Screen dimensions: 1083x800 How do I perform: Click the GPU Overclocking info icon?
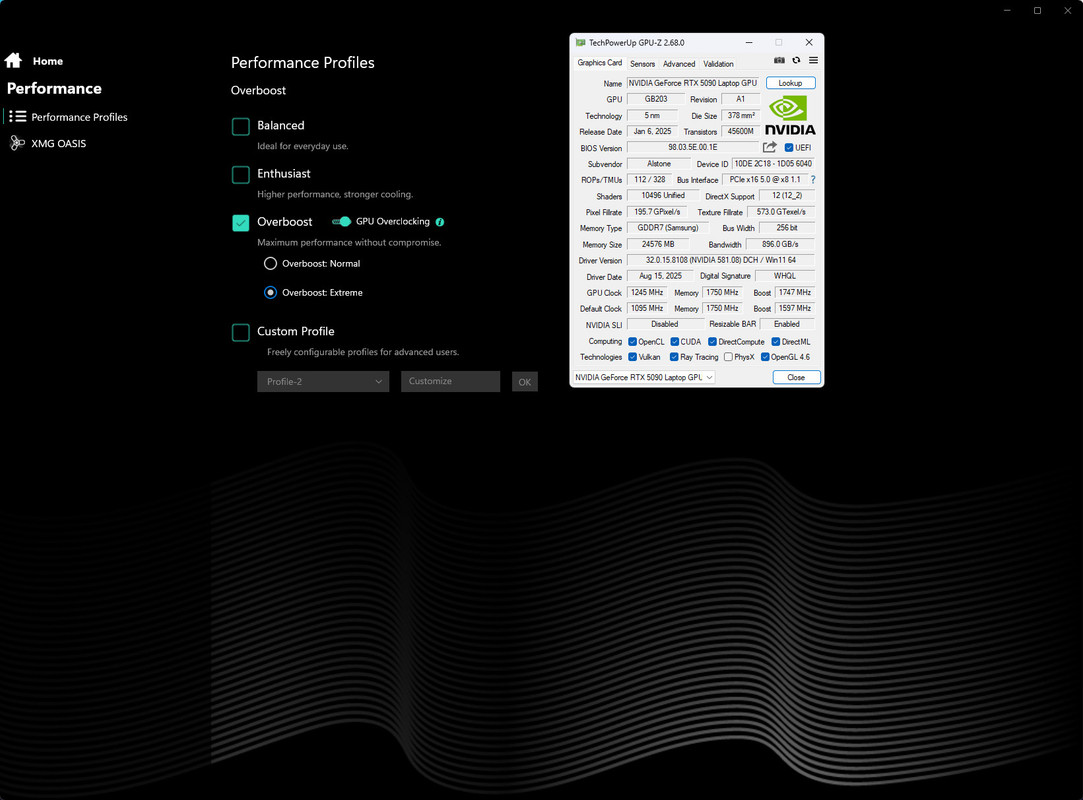[x=440, y=222]
